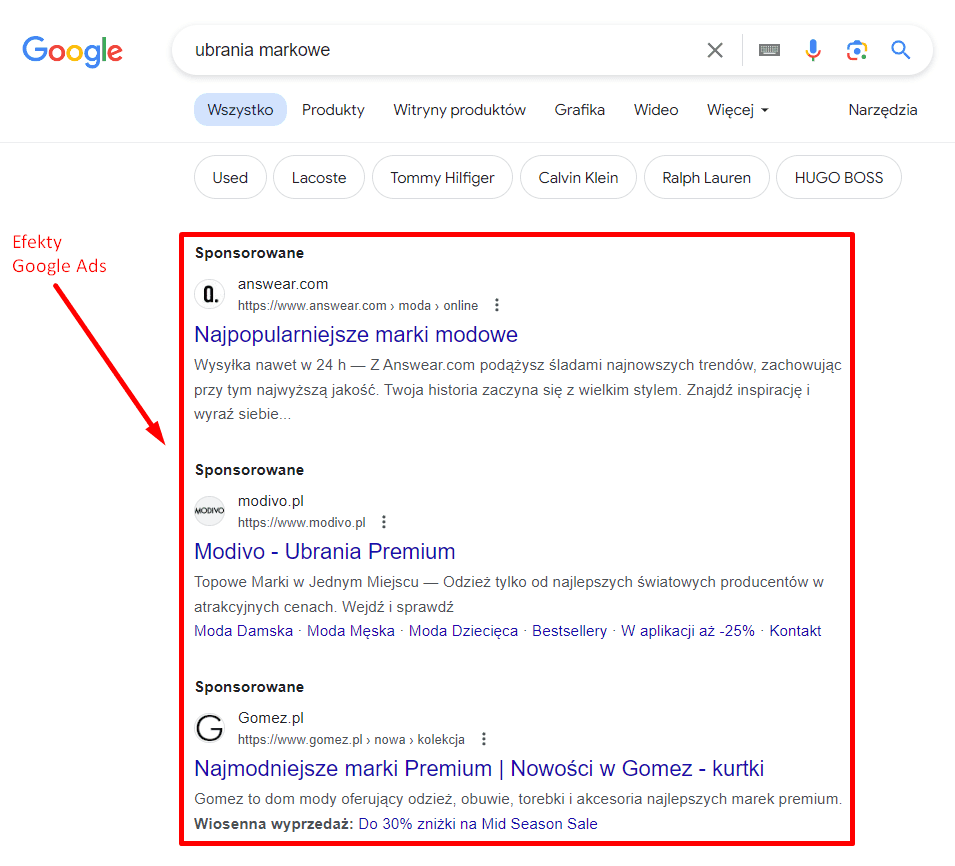Viewport: 955px width, 866px height.
Task: Open the Wideo tab
Action: [x=656, y=110]
